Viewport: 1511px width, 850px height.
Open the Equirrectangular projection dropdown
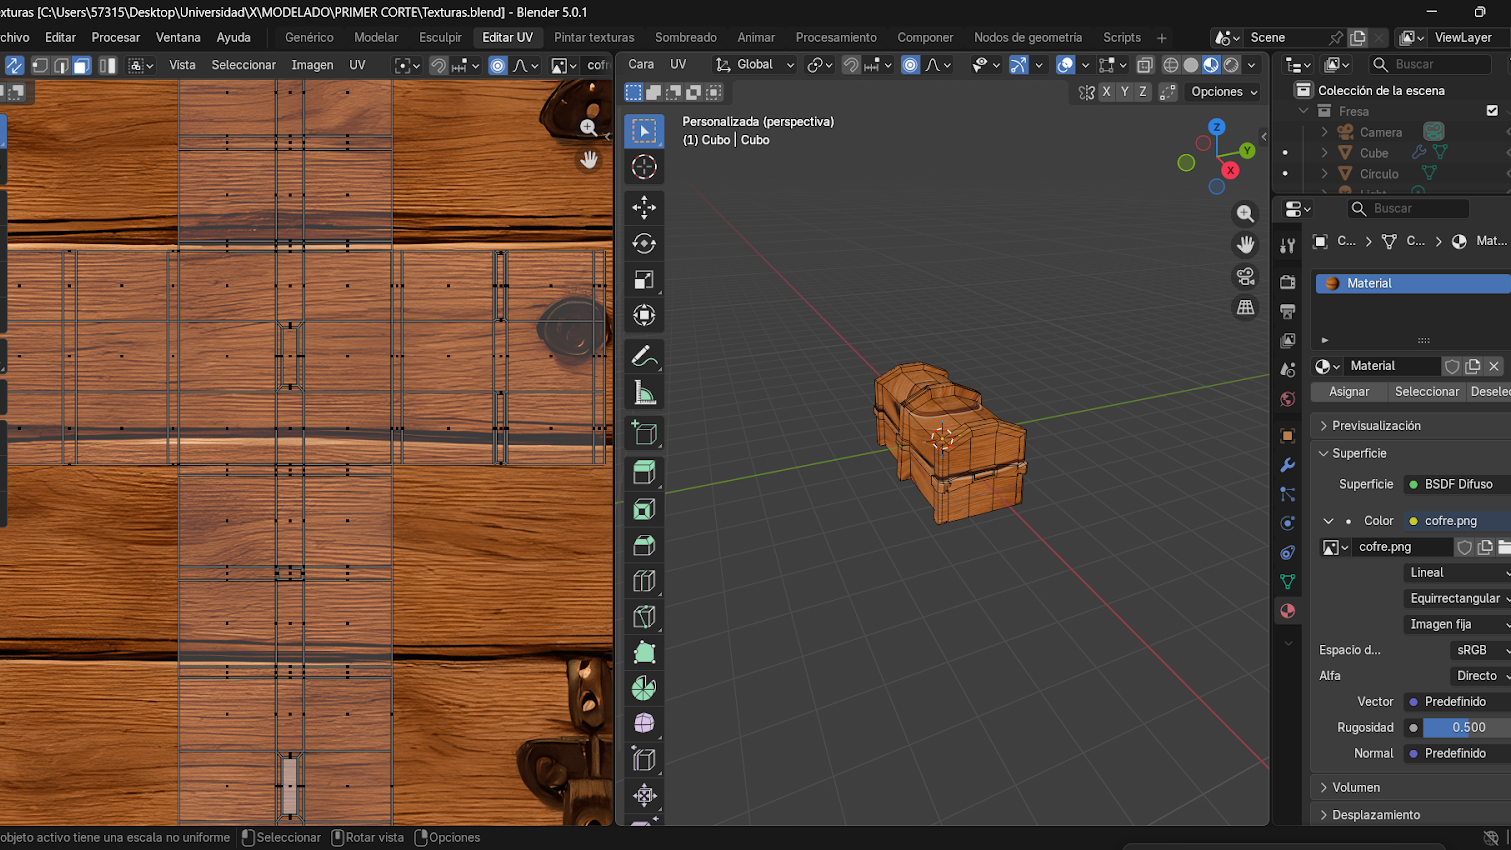[x=1457, y=599]
